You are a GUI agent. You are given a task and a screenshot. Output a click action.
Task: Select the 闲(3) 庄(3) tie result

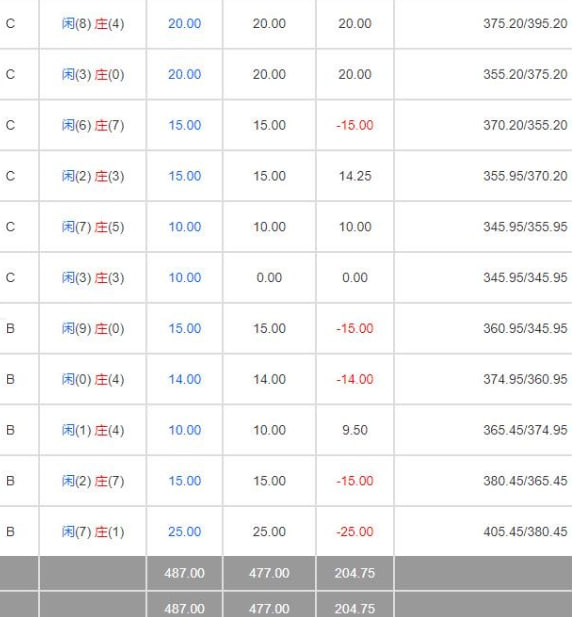coord(93,278)
